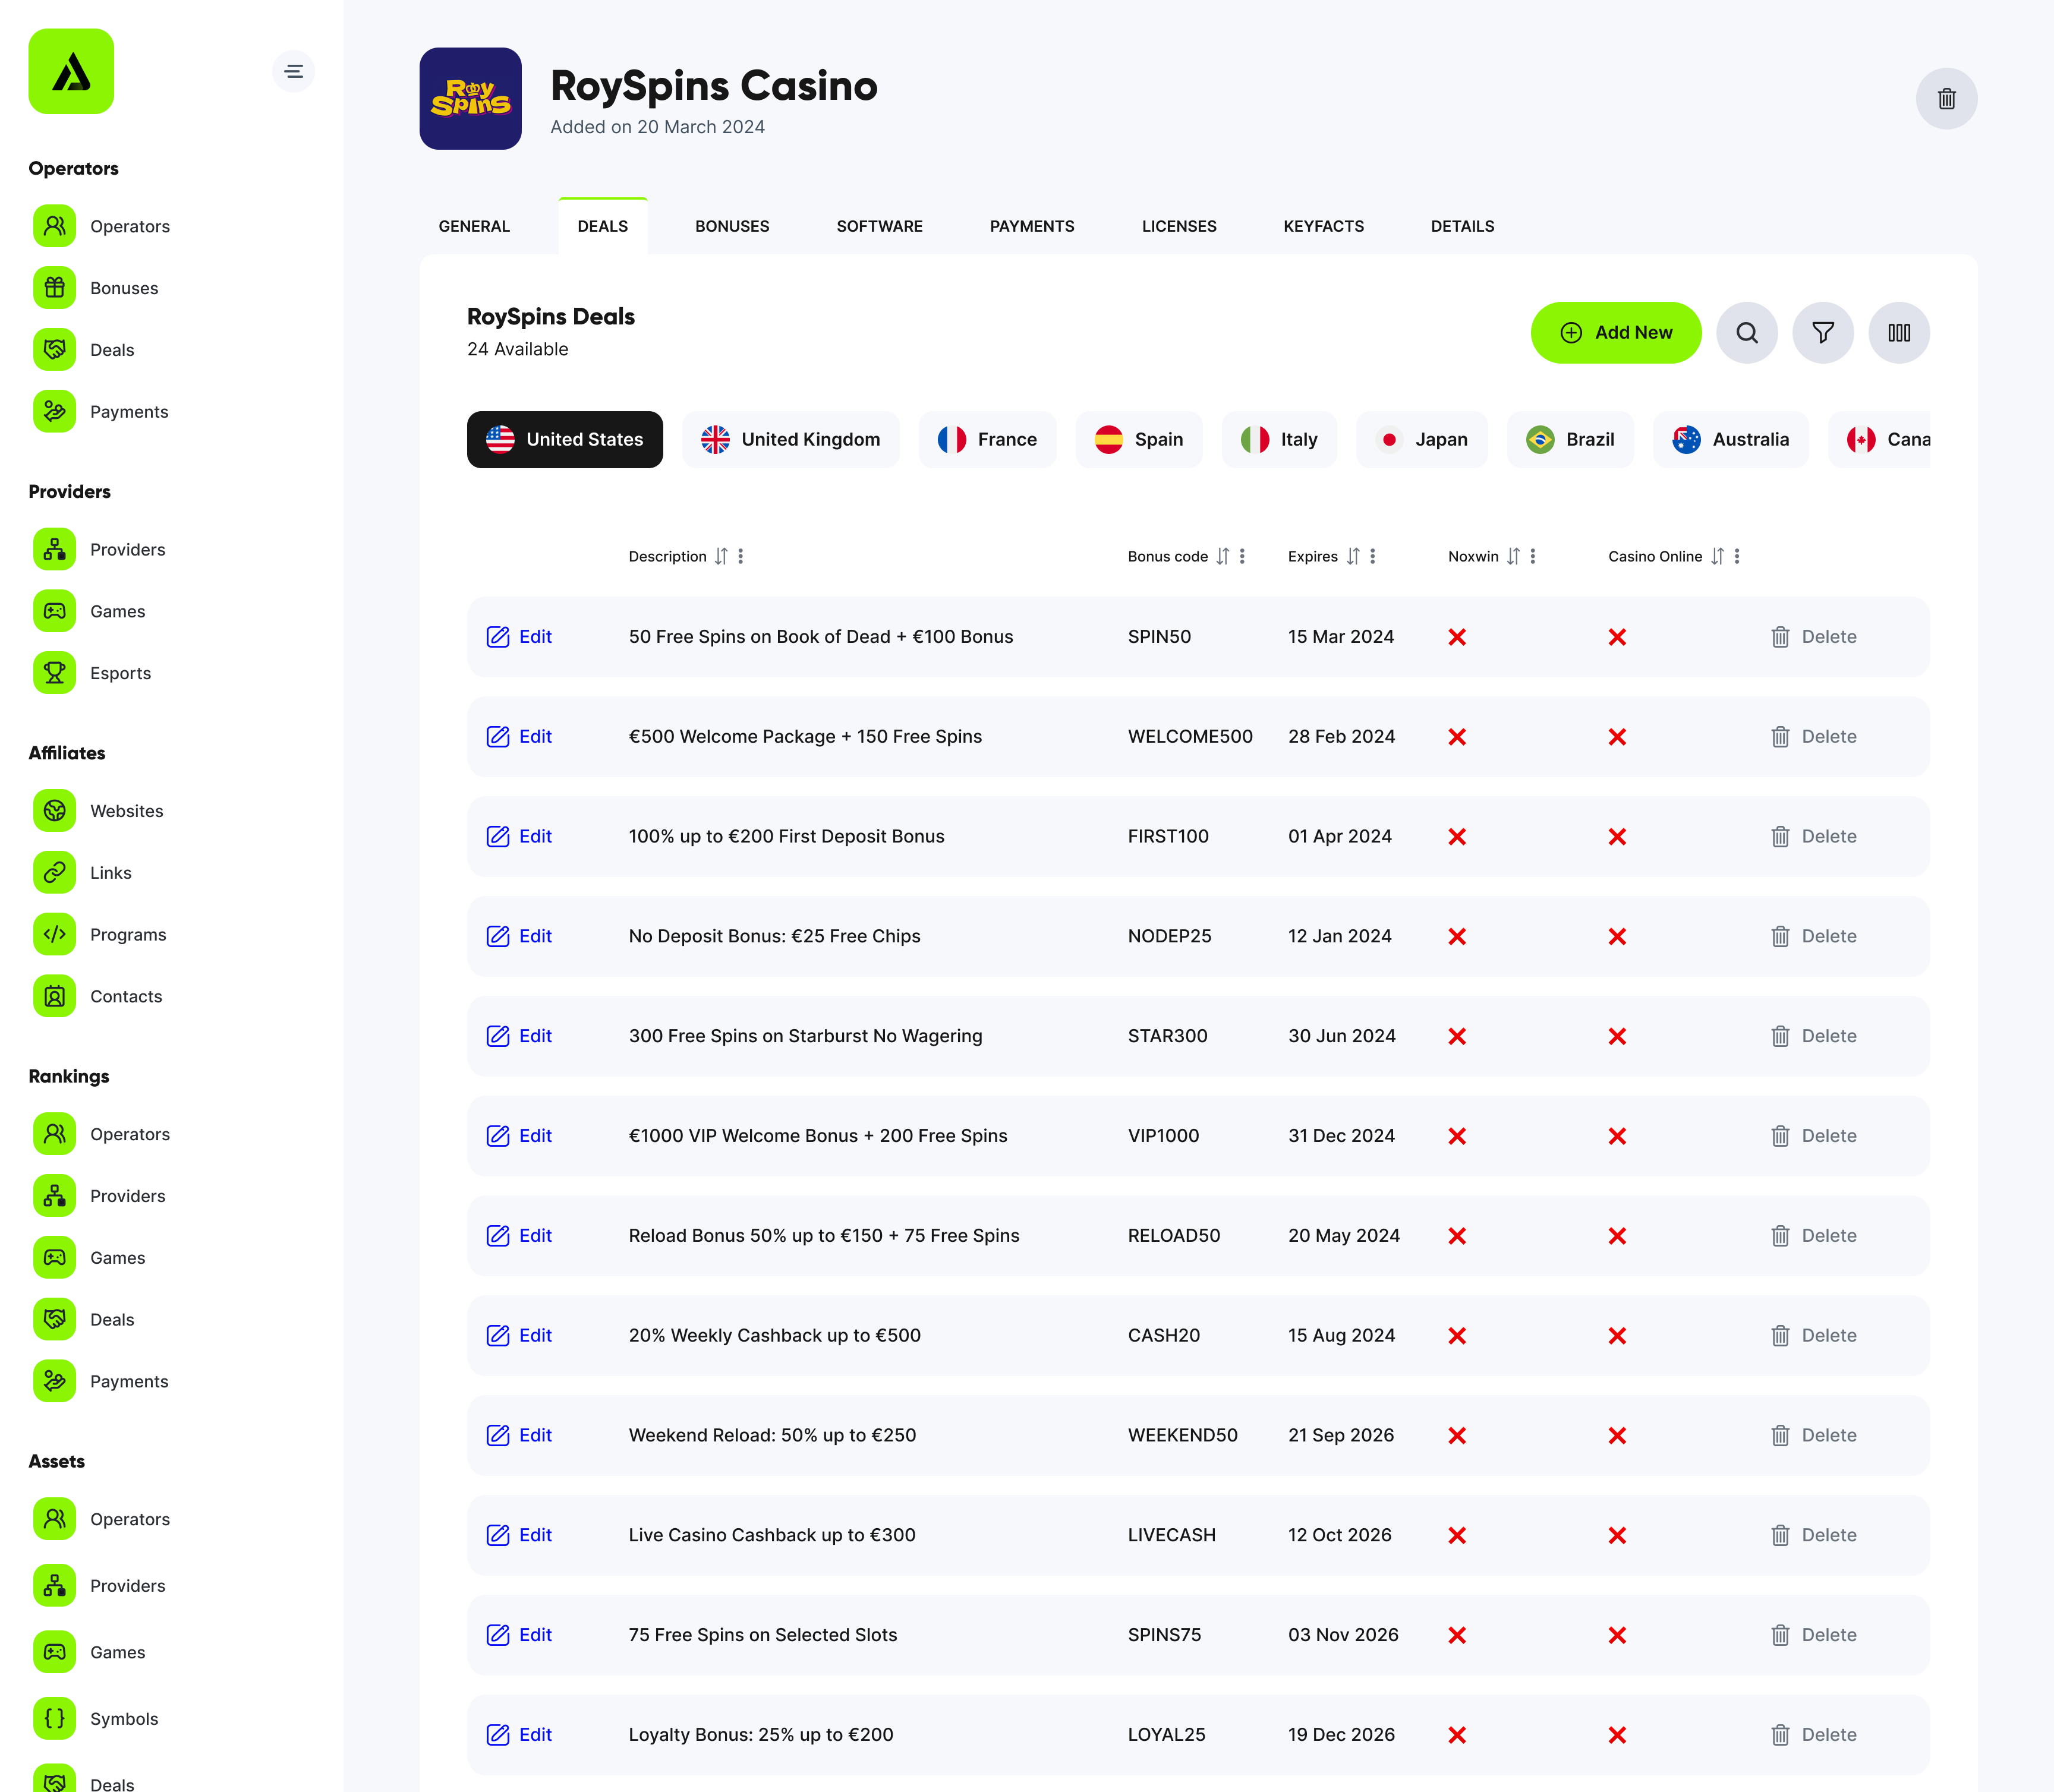Open Contacts icon in sidebar
Screen dimensions: 2054x1792
coord(54,996)
